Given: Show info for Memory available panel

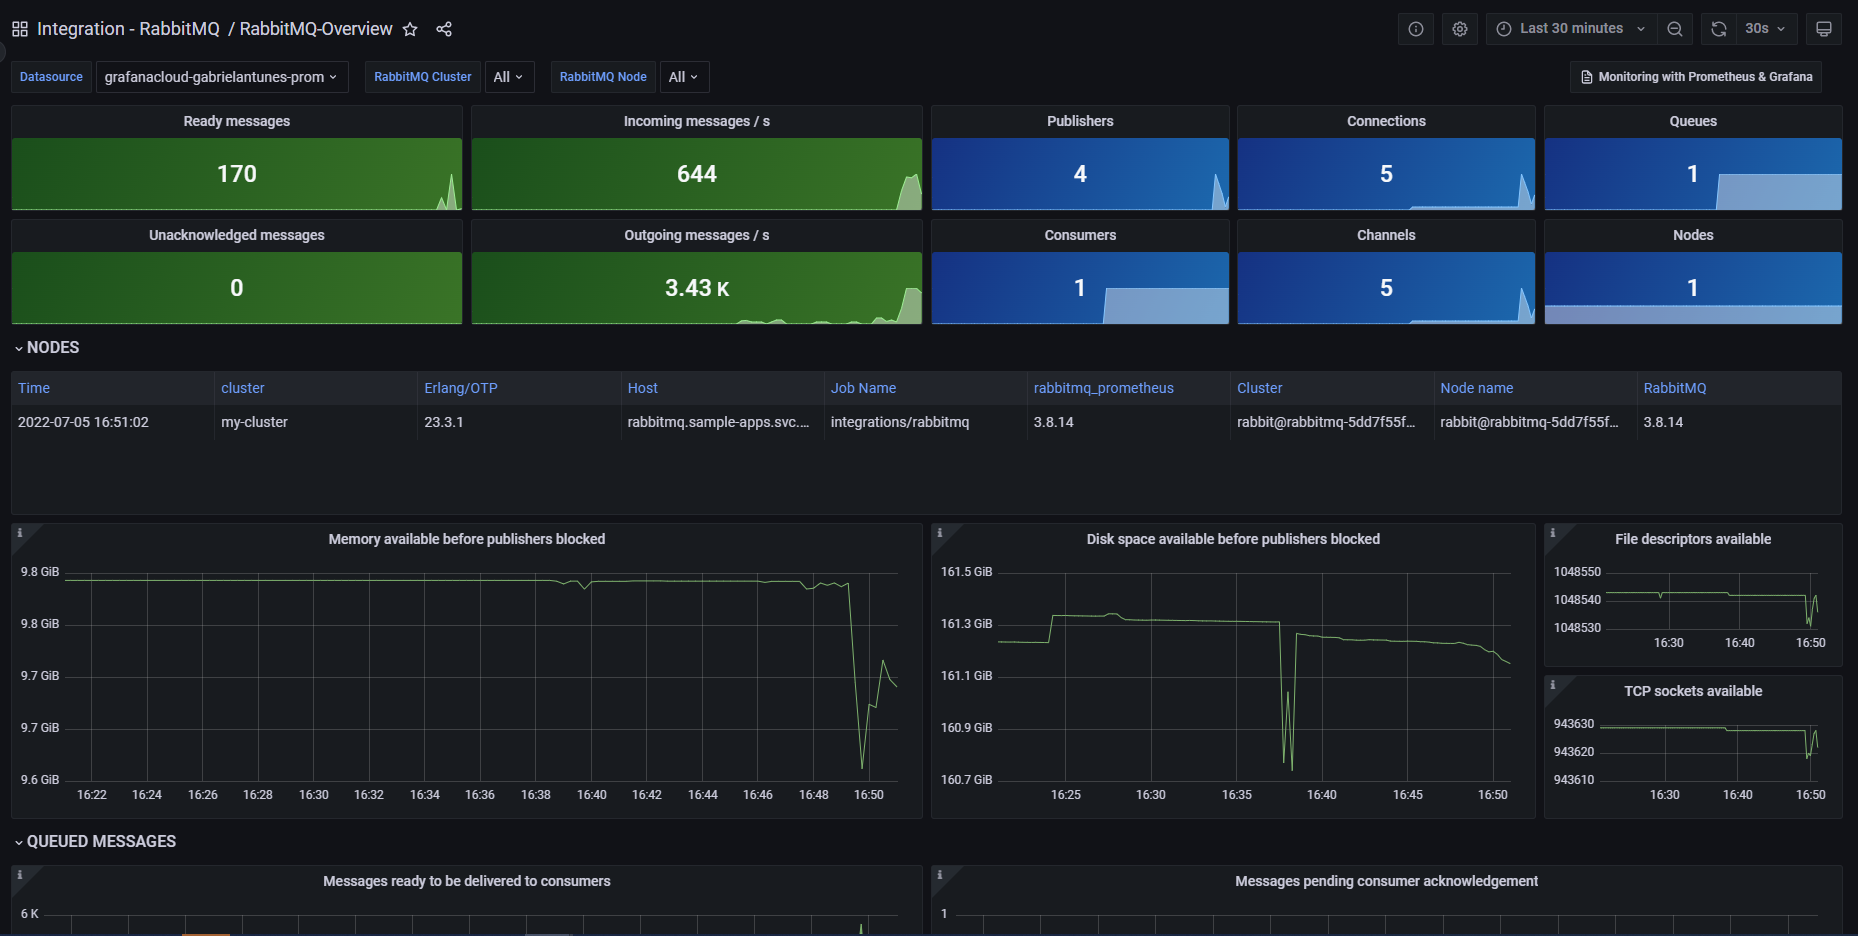Looking at the screenshot, I should point(19,533).
